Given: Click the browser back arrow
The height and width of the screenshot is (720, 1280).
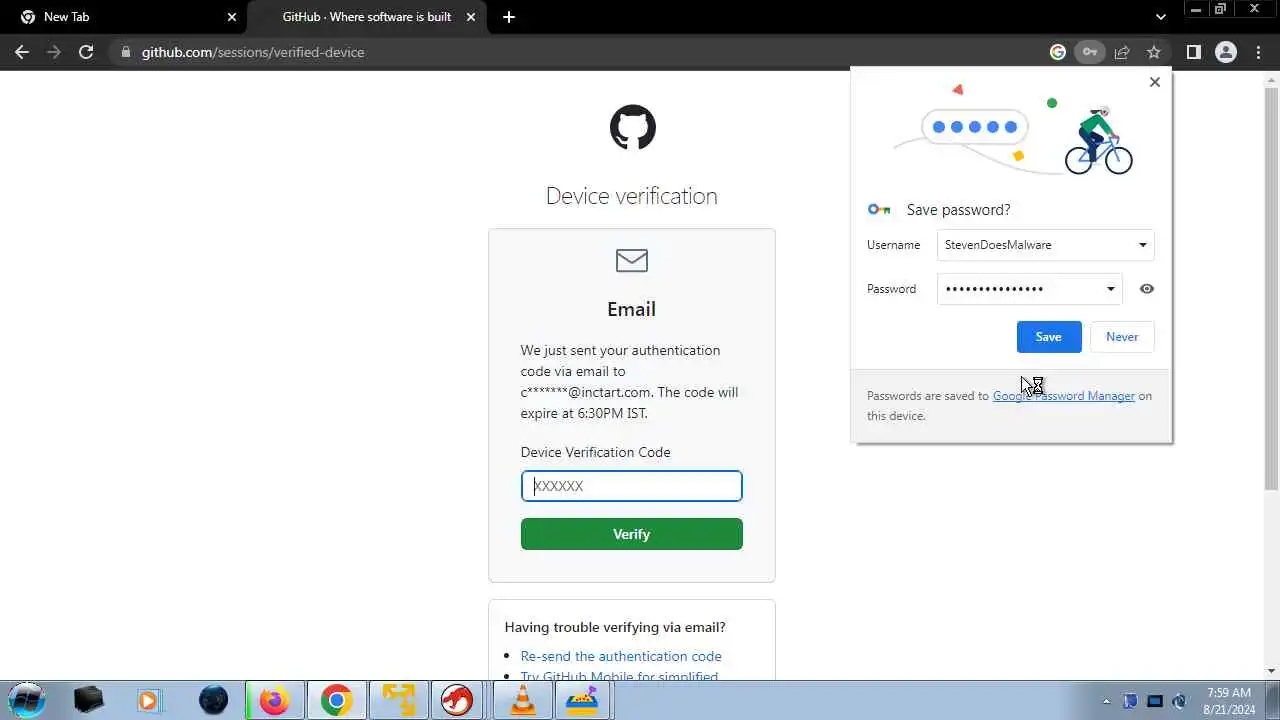Looking at the screenshot, I should pyautogui.click(x=22, y=52).
